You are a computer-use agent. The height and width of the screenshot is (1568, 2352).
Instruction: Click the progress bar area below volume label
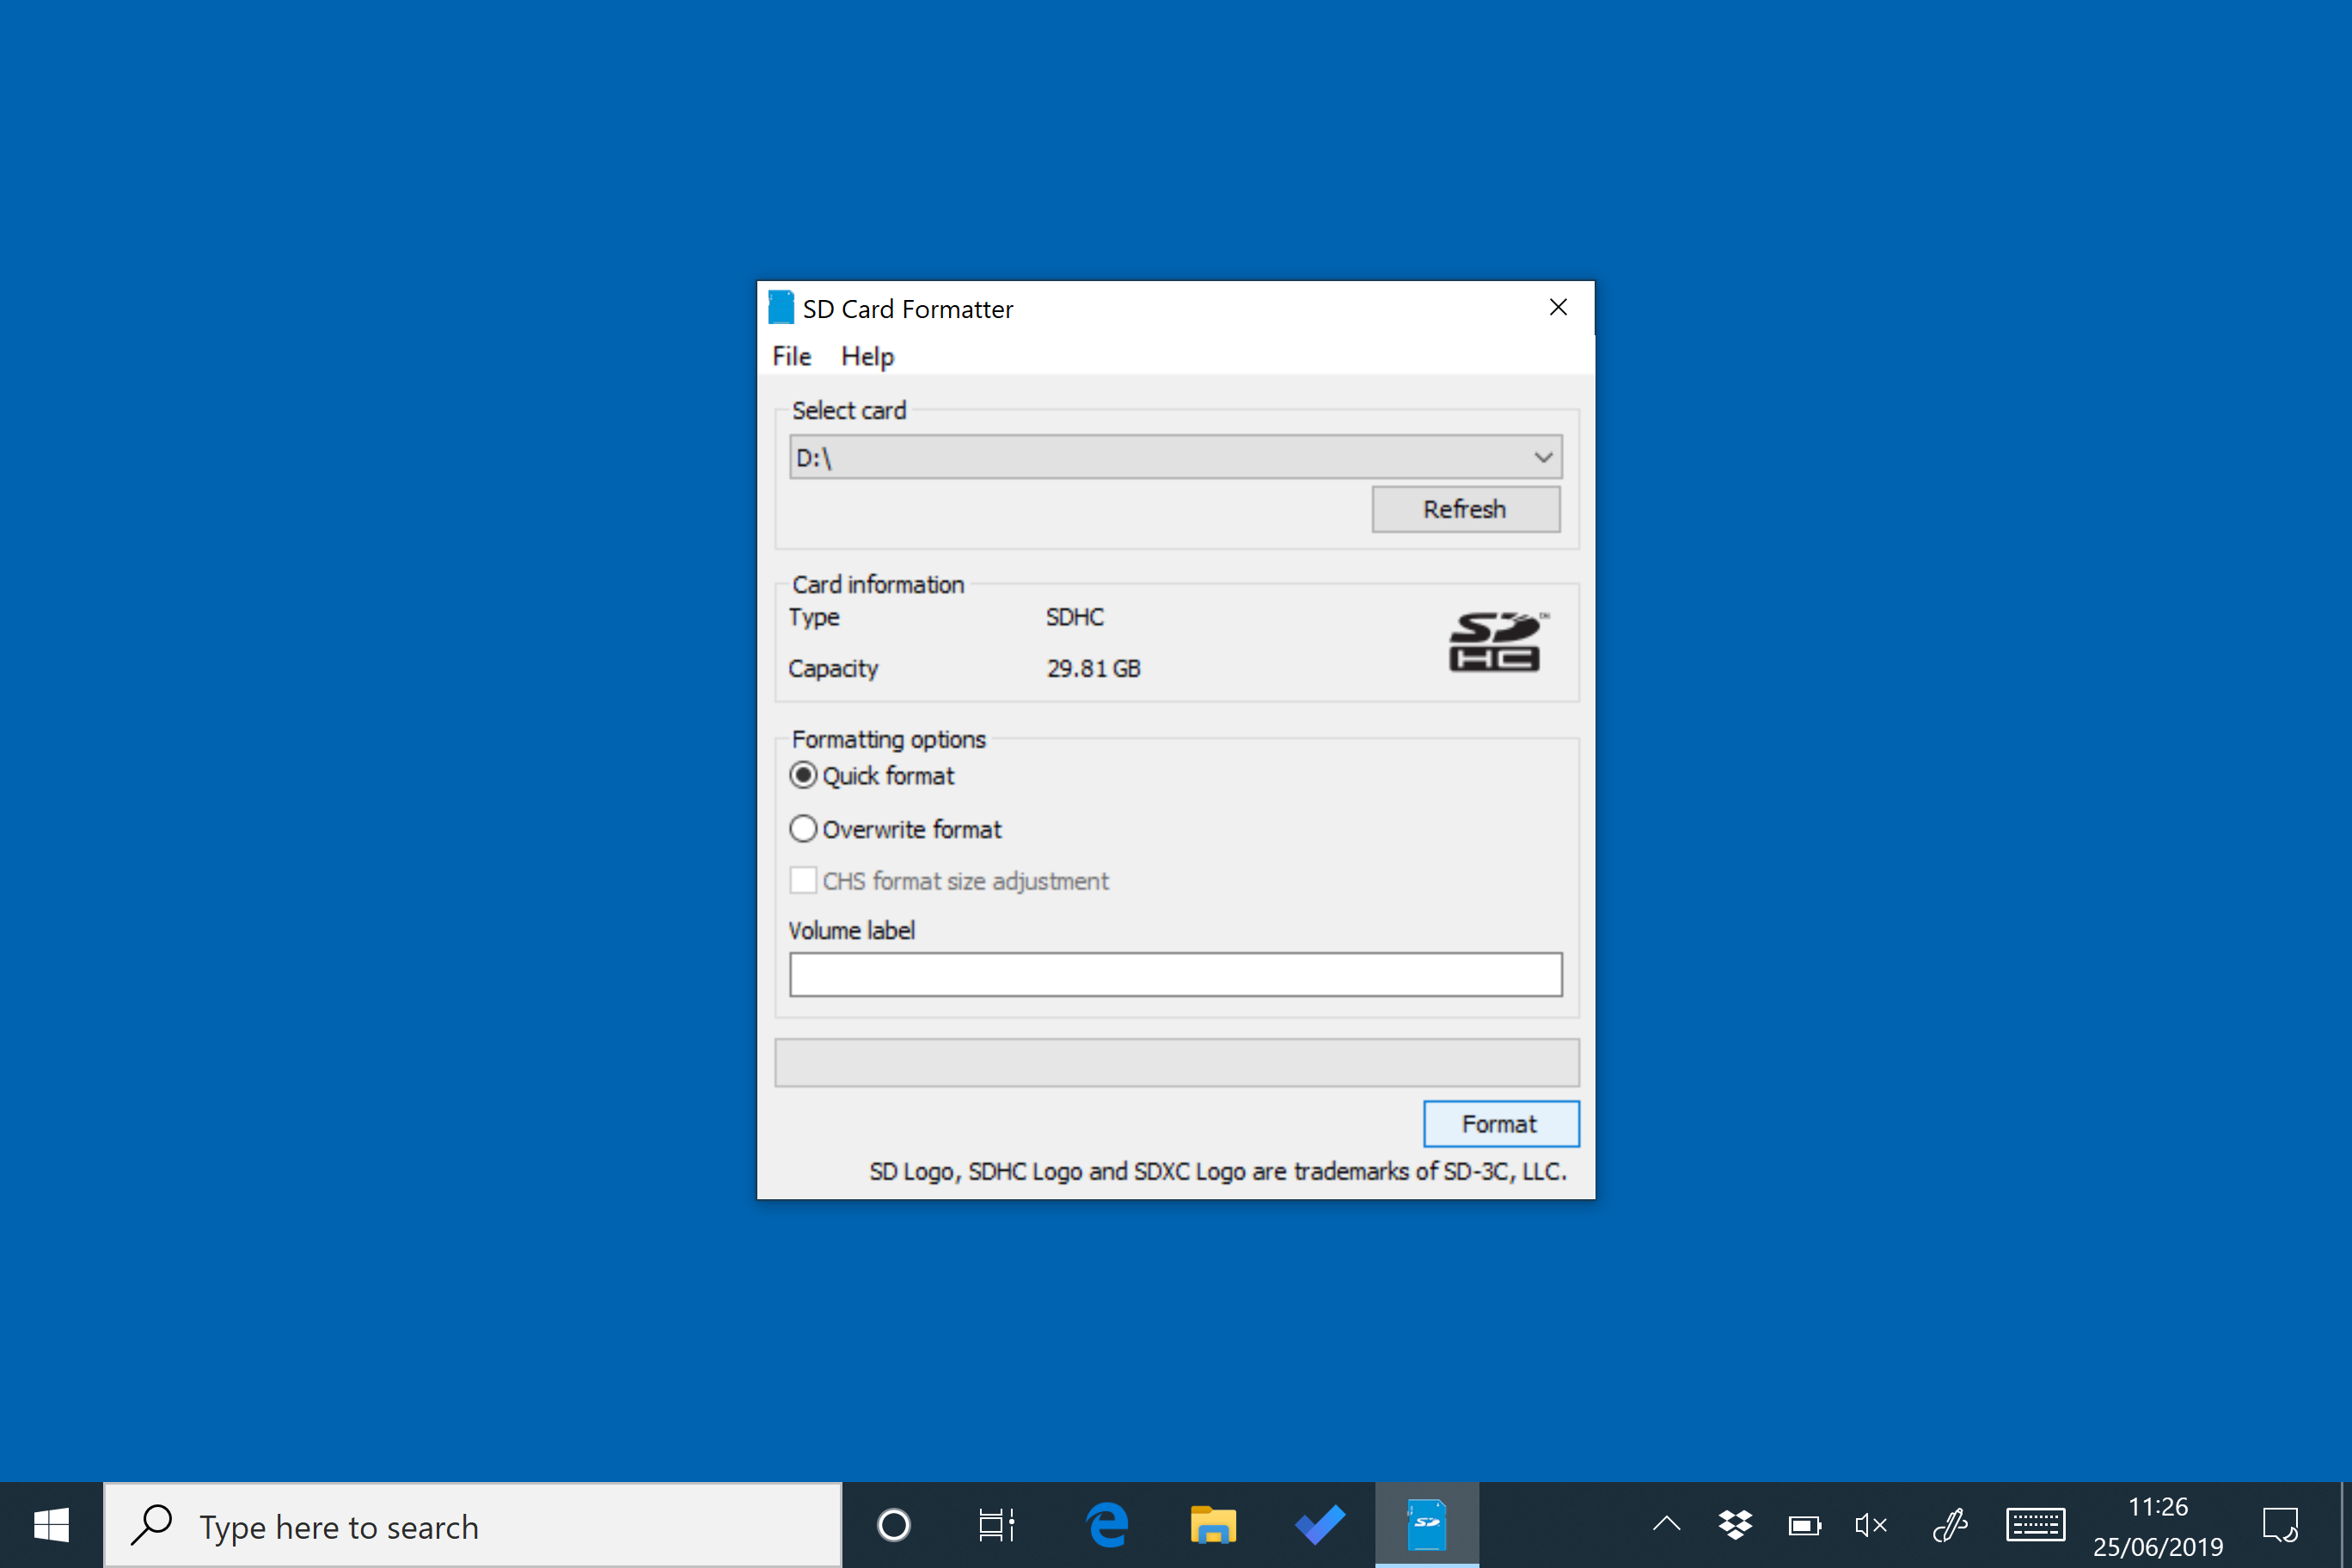pos(1174,1064)
